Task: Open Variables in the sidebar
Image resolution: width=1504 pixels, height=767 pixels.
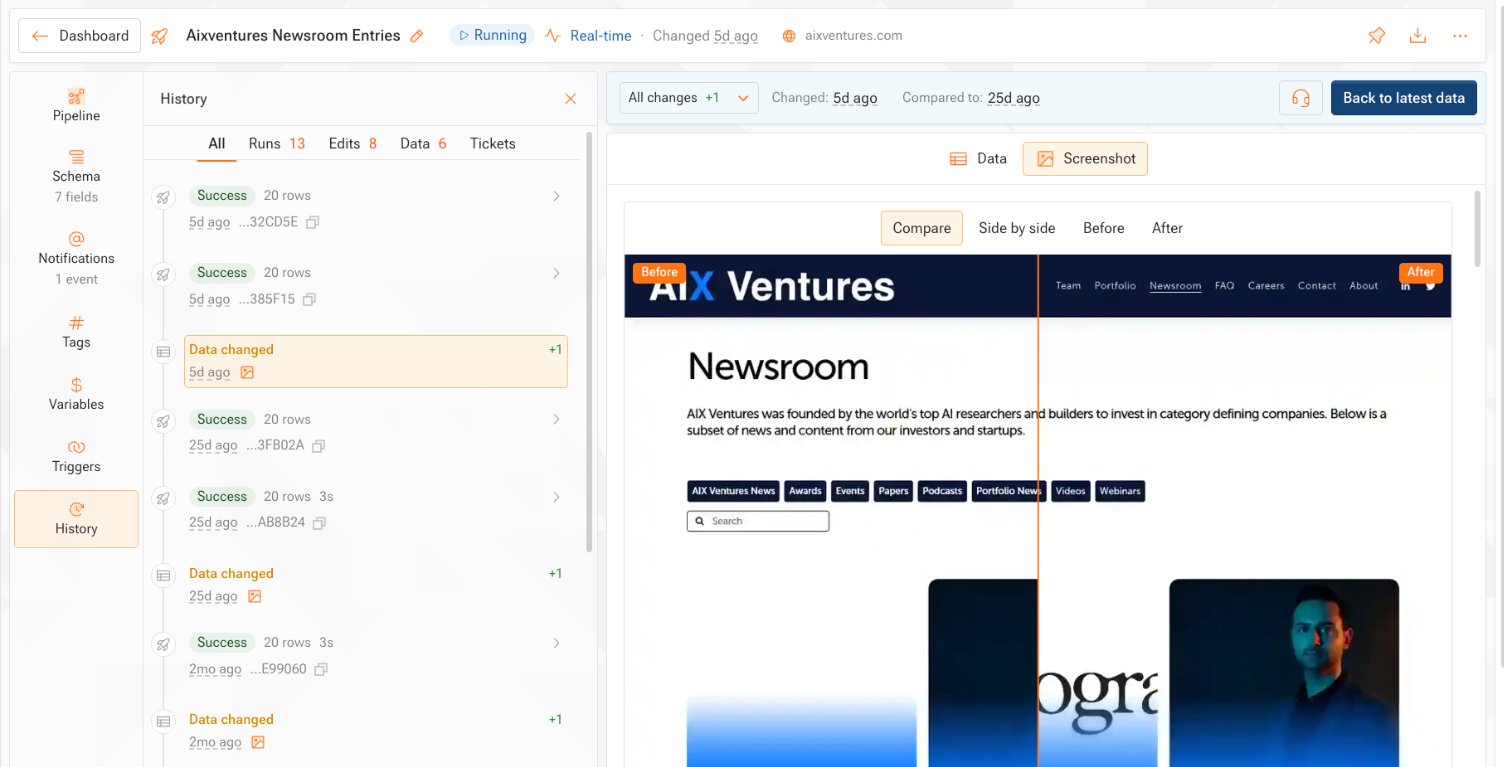Action: pyautogui.click(x=76, y=394)
